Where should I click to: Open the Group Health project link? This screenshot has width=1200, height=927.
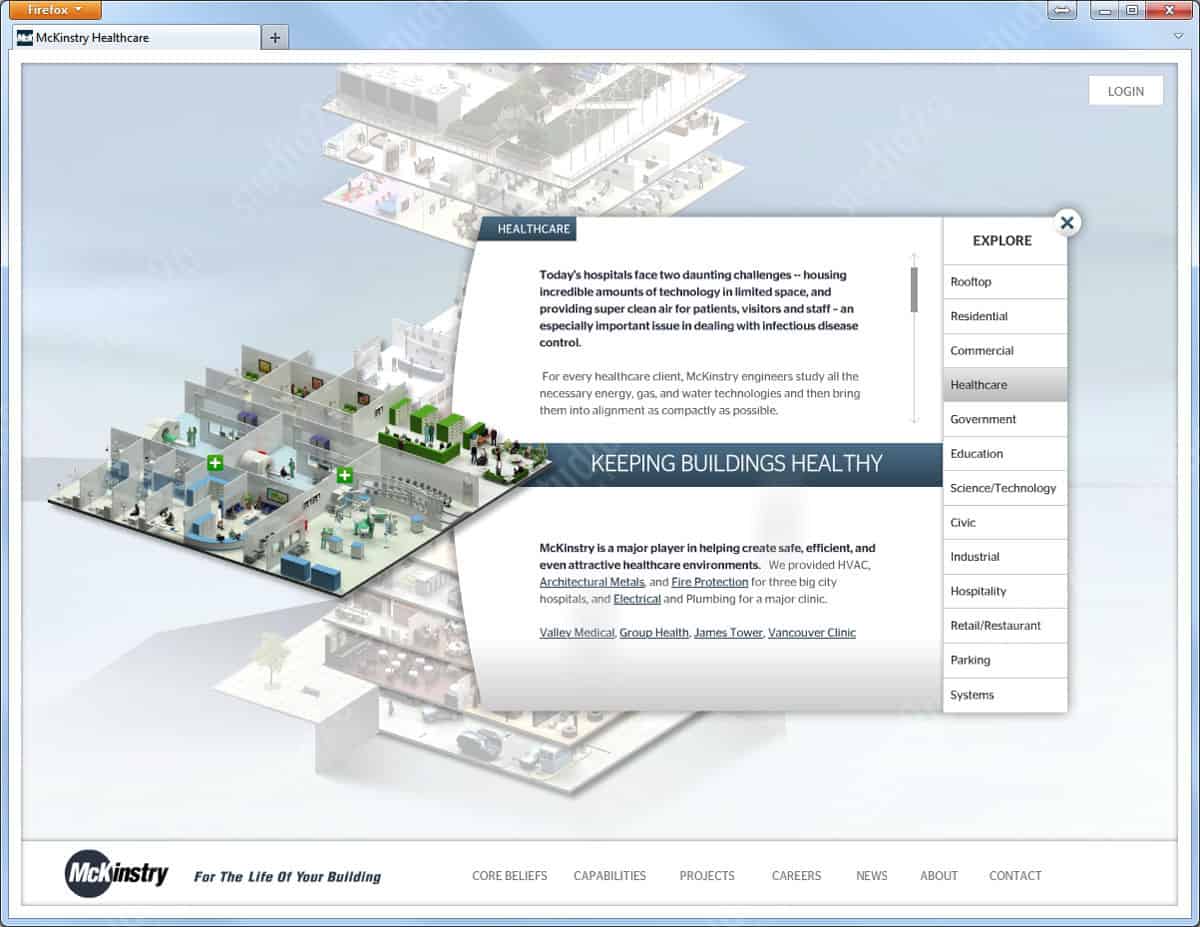[x=654, y=633]
